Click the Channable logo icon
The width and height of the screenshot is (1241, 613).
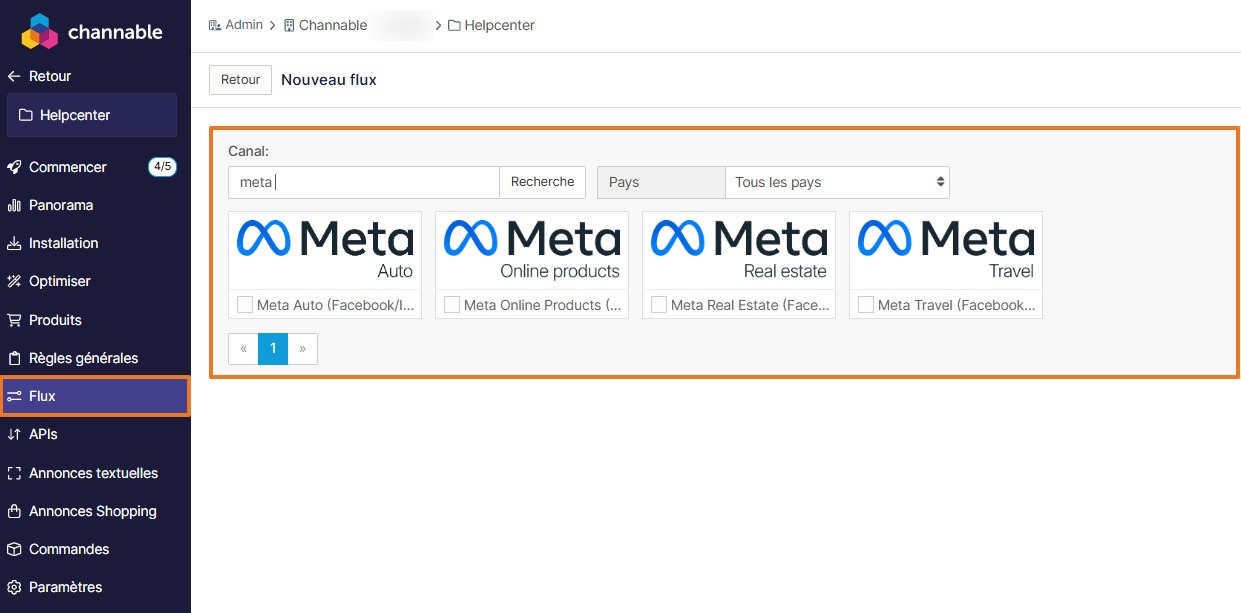click(x=41, y=32)
